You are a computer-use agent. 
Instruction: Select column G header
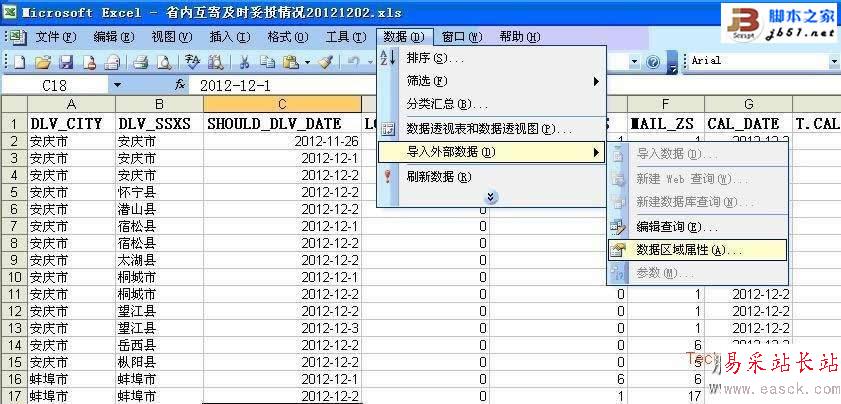point(749,104)
